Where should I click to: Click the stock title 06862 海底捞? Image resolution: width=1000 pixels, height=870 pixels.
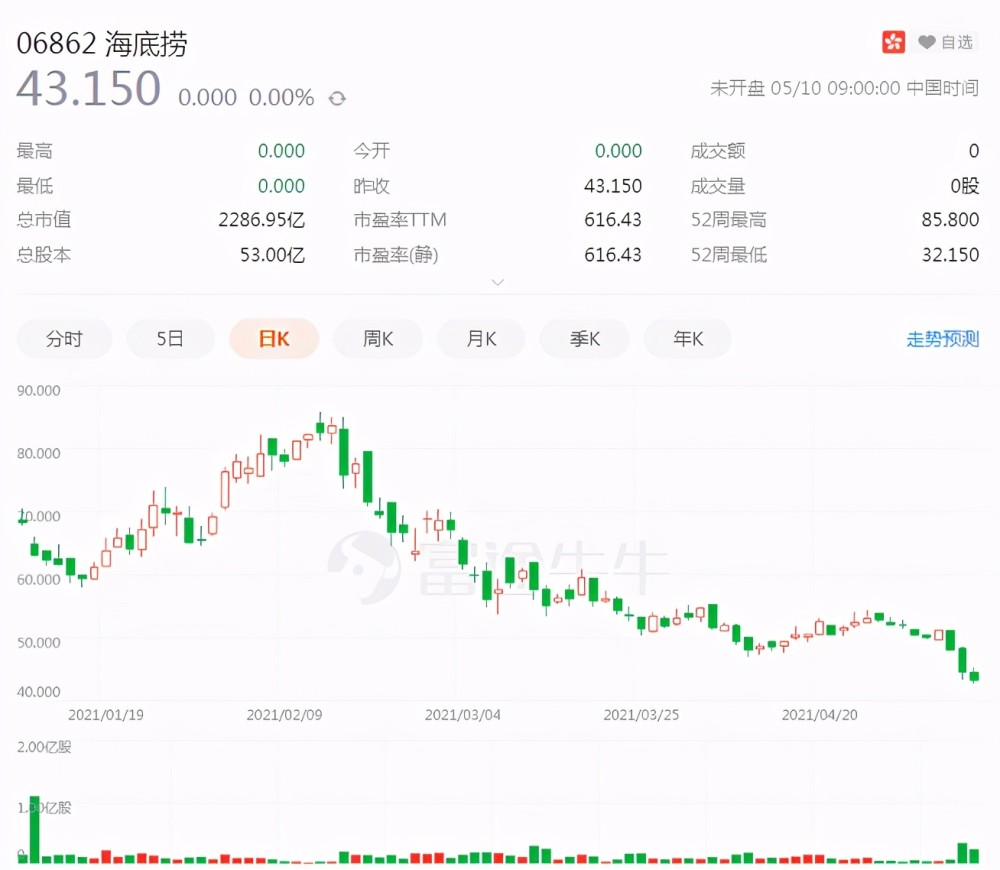pyautogui.click(x=102, y=43)
